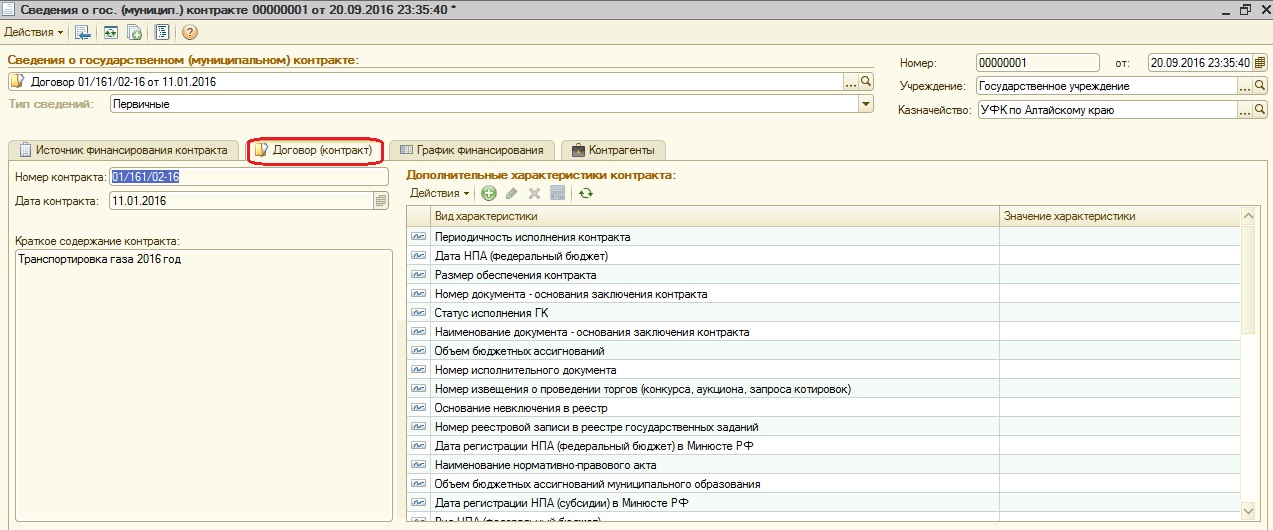The image size is (1273, 530).
Task: Open calendar for Дата контракта field
Action: tap(380, 201)
